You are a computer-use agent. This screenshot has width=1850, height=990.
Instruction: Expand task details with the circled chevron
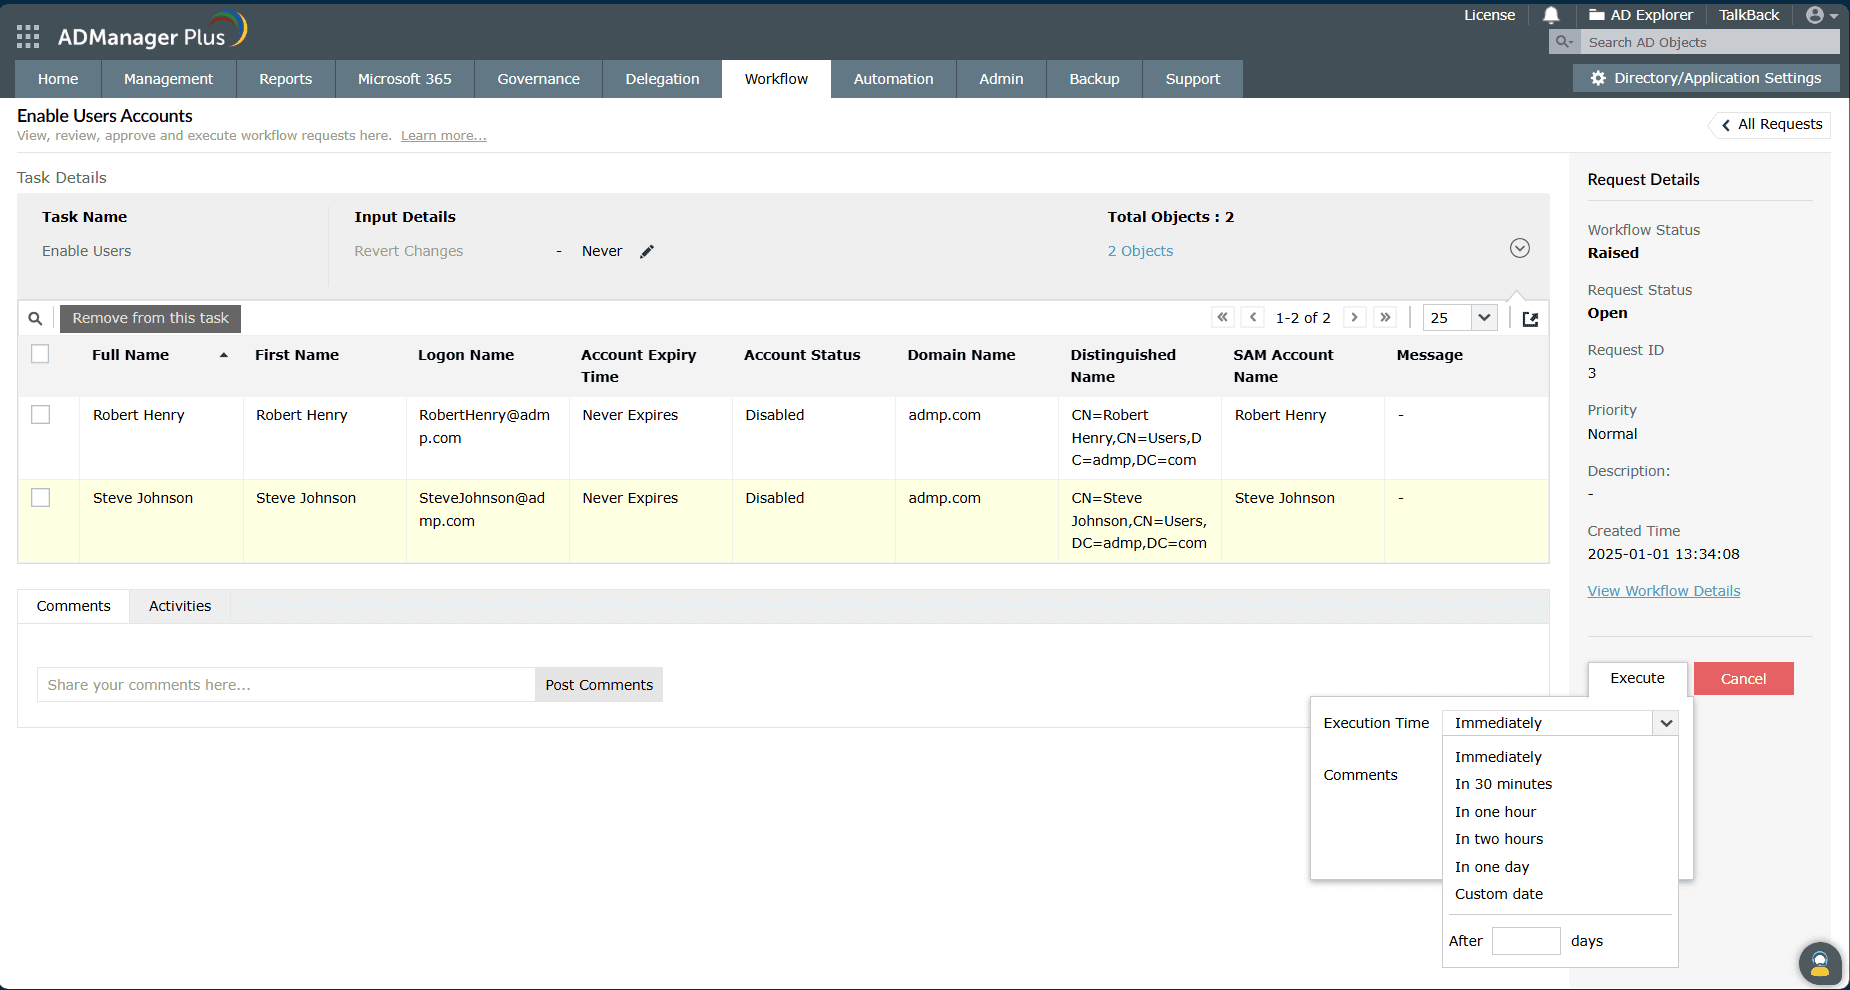point(1520,248)
